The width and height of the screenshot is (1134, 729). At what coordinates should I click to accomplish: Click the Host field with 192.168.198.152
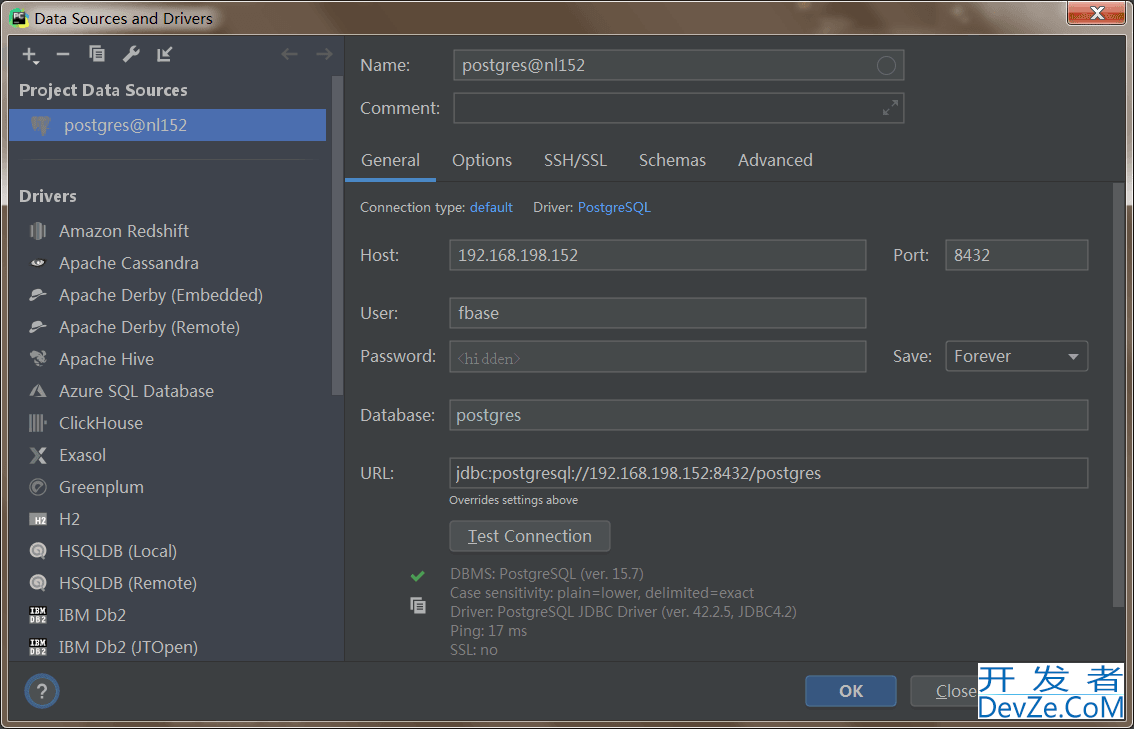tap(657, 255)
